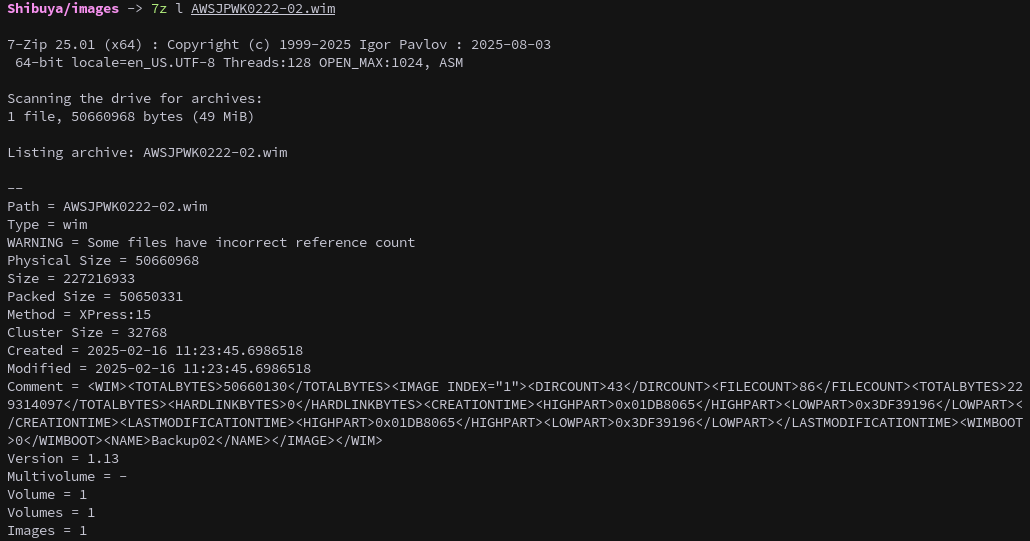Click the Shibuya/images prompt path
Image resolution: width=1030 pixels, height=541 pixels.
(x=63, y=9)
